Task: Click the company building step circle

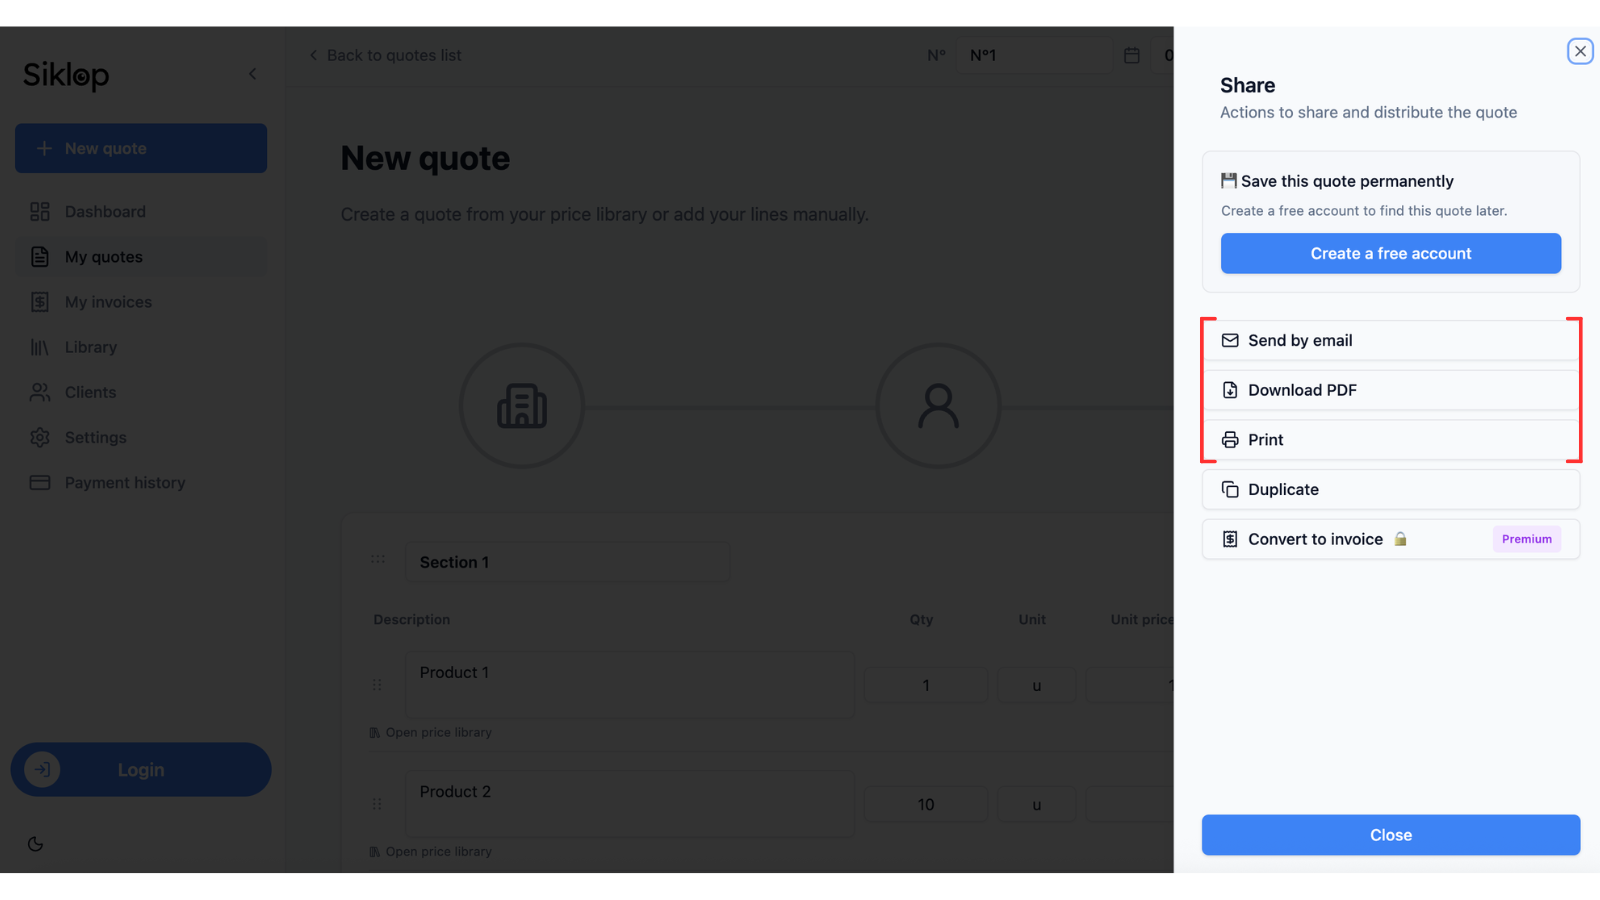Action: 522,406
